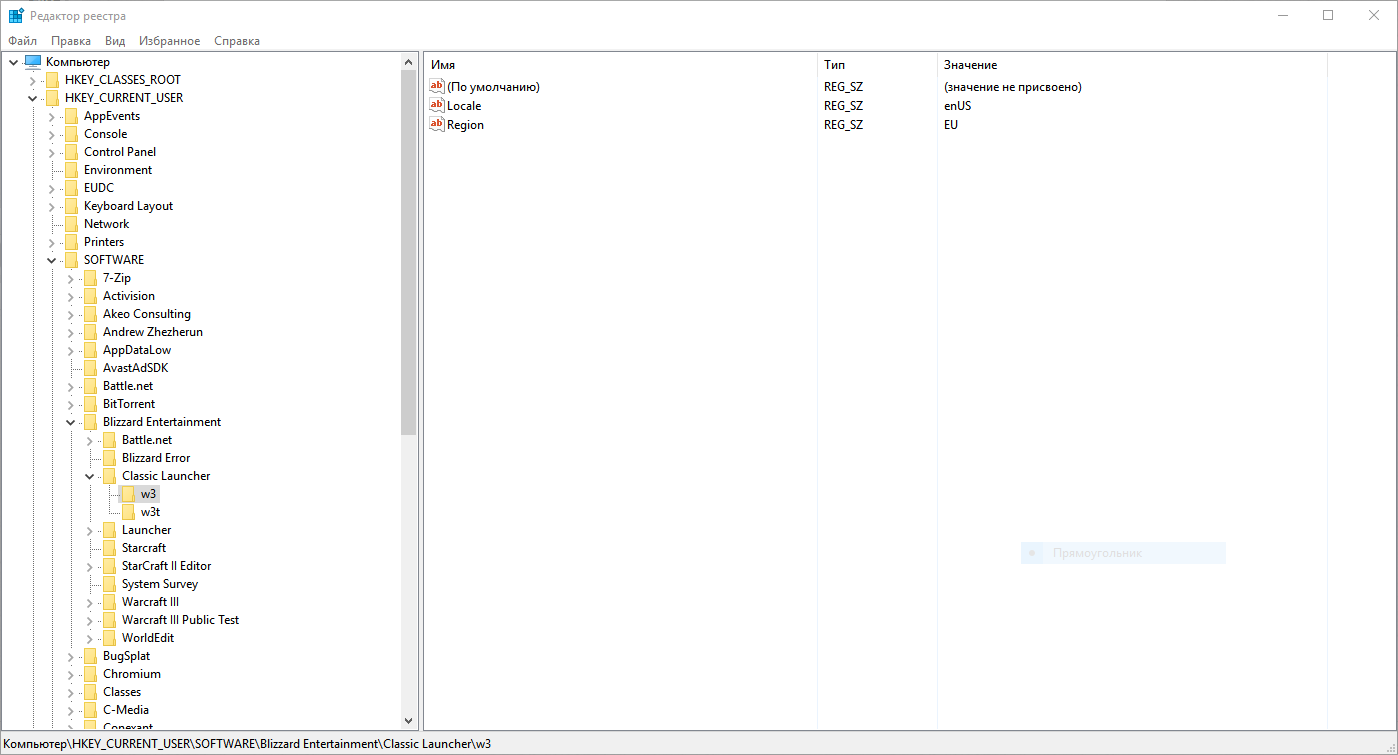Collapse the Компьютер root node

click(13, 62)
